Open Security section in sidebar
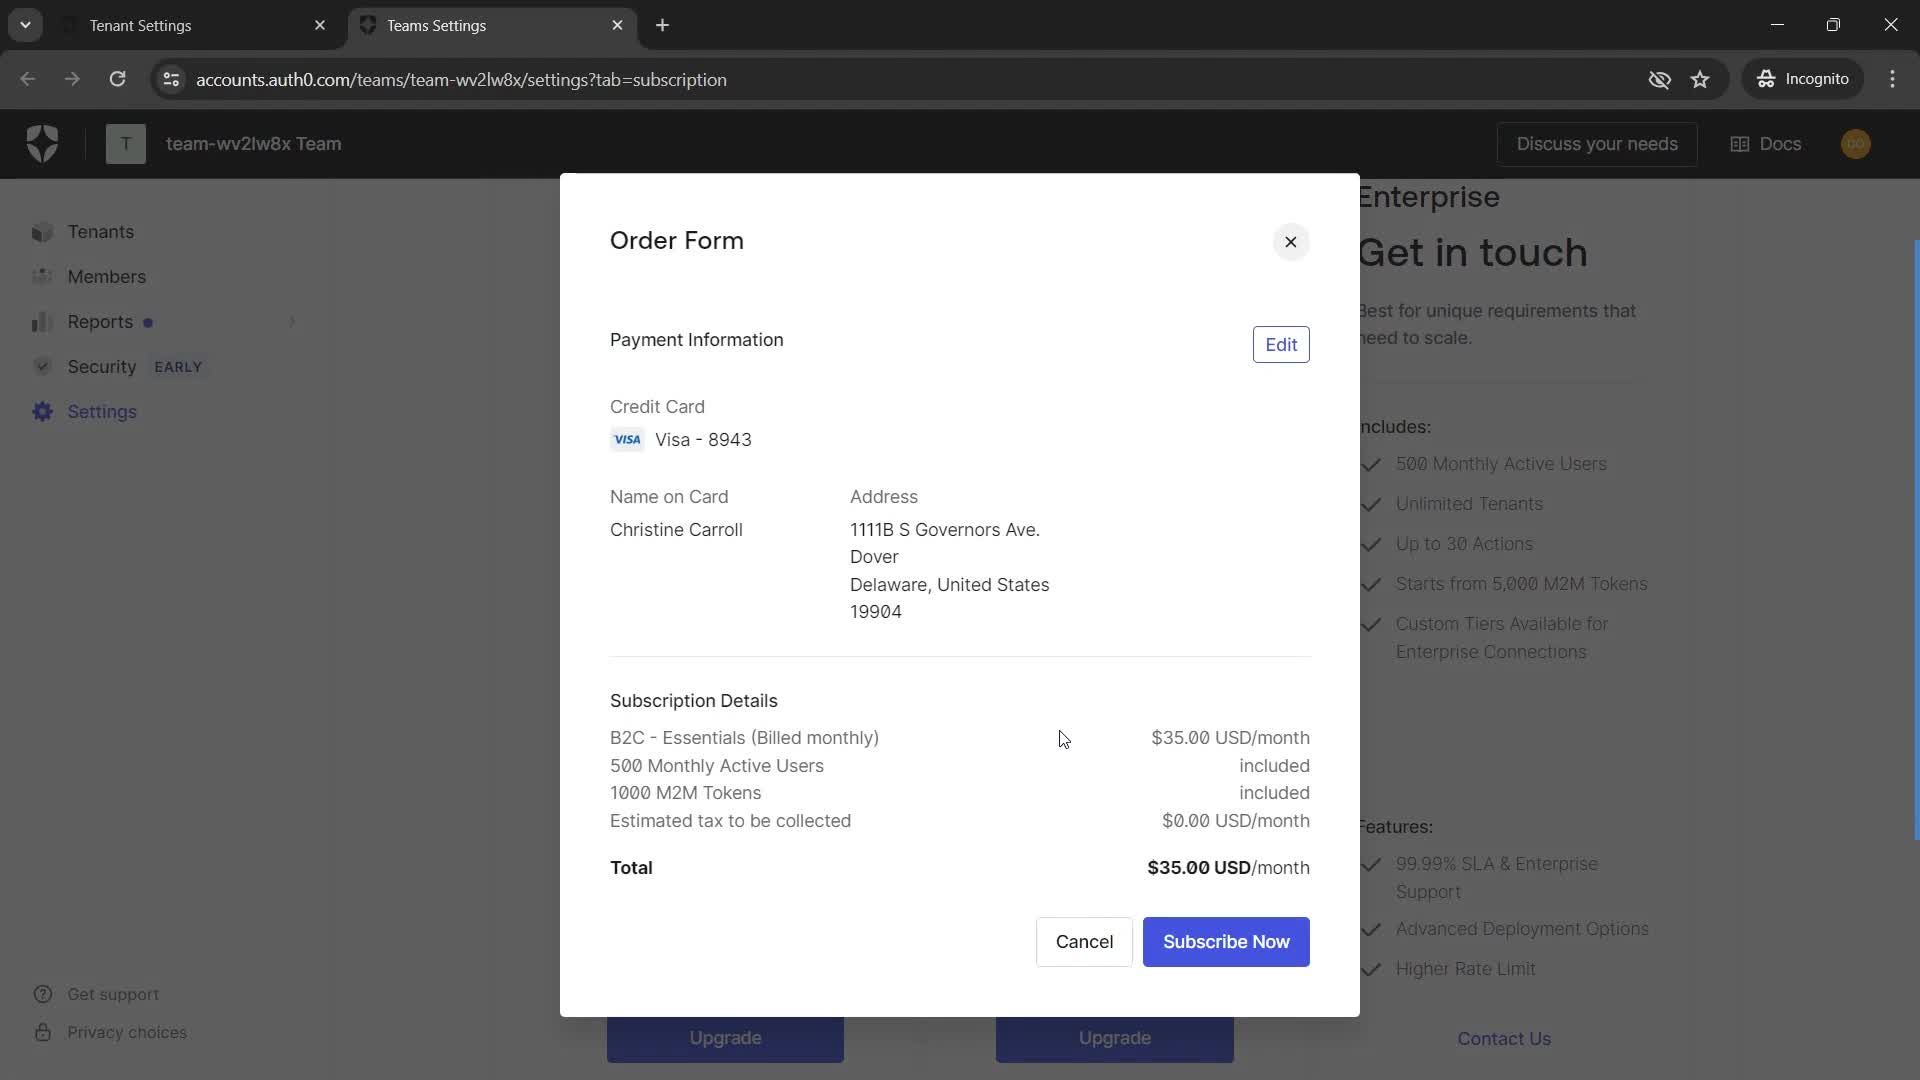The width and height of the screenshot is (1920, 1080). coord(102,367)
